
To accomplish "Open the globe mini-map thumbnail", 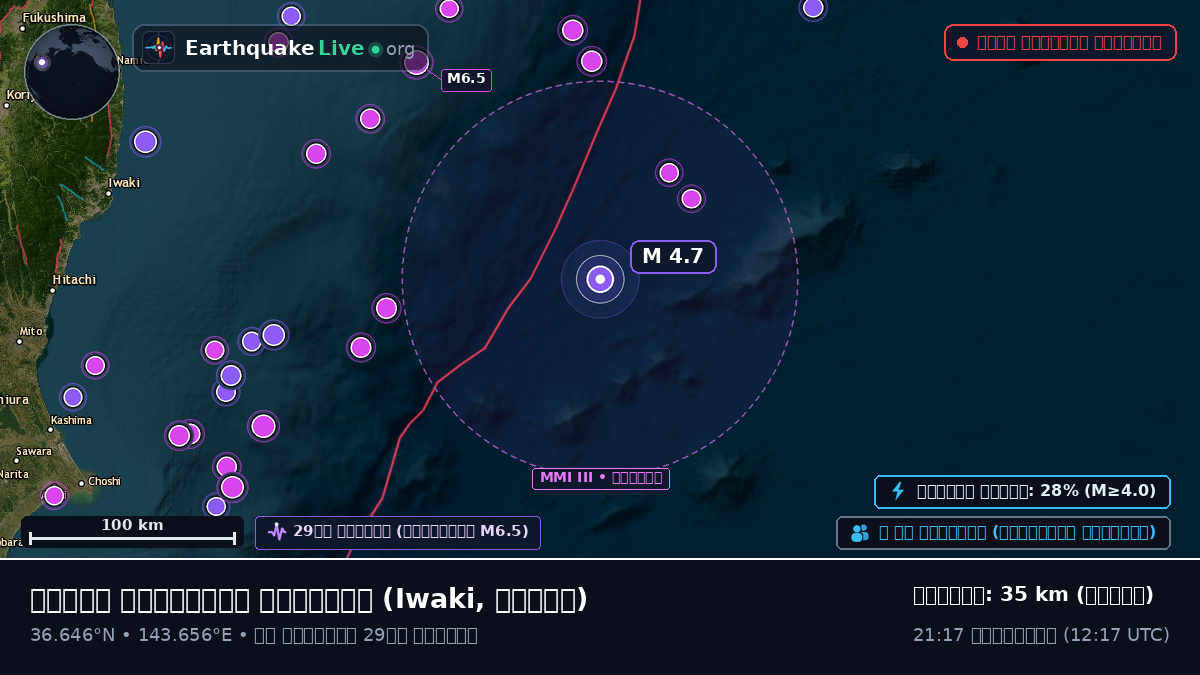I will (x=72, y=72).
